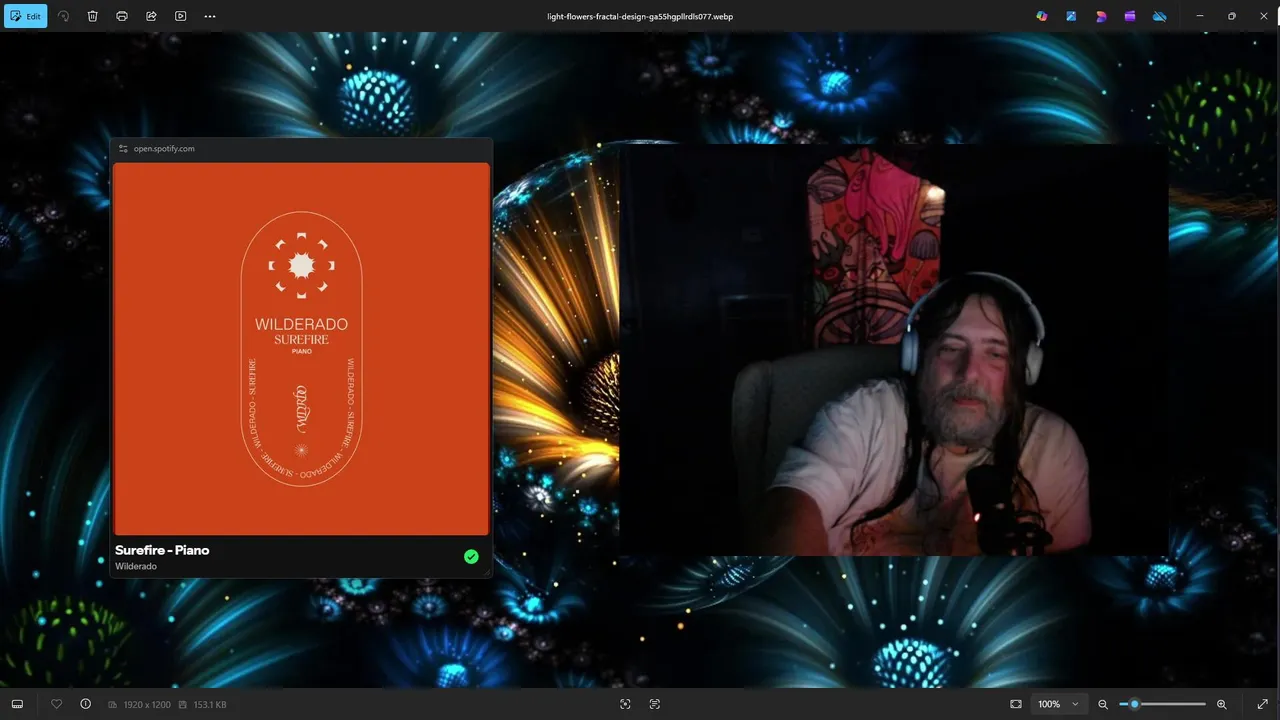This screenshot has width=1280, height=720.
Task: Start slideshow with the play icon
Action: (x=180, y=16)
